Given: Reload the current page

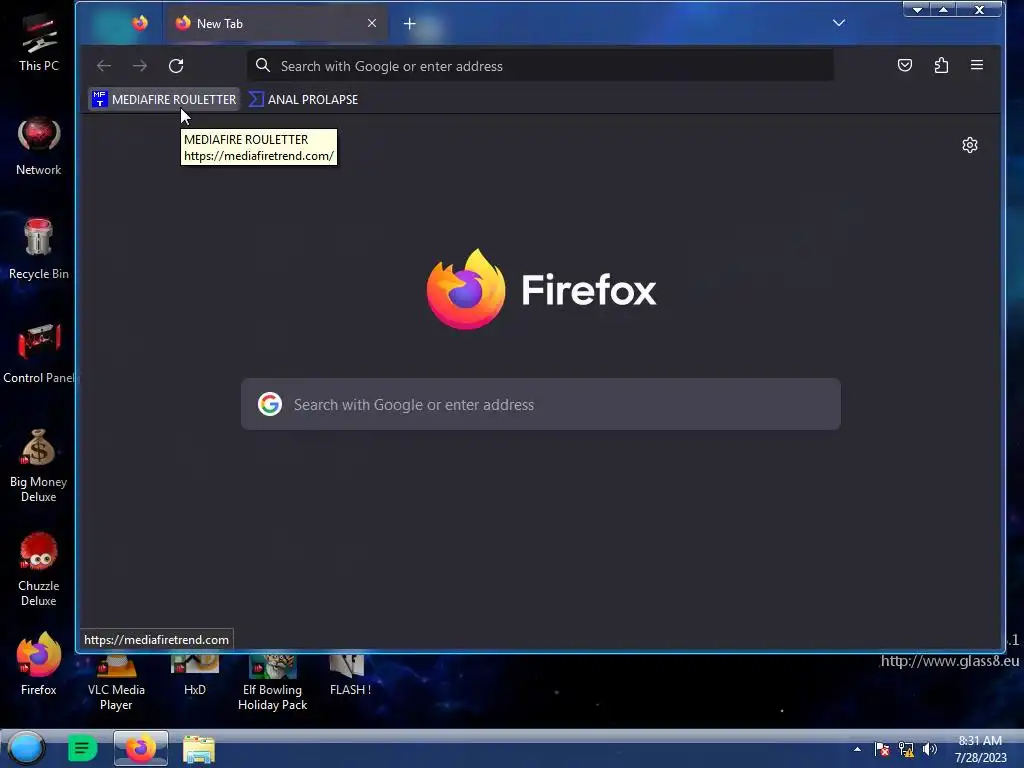Looking at the screenshot, I should pos(176,65).
